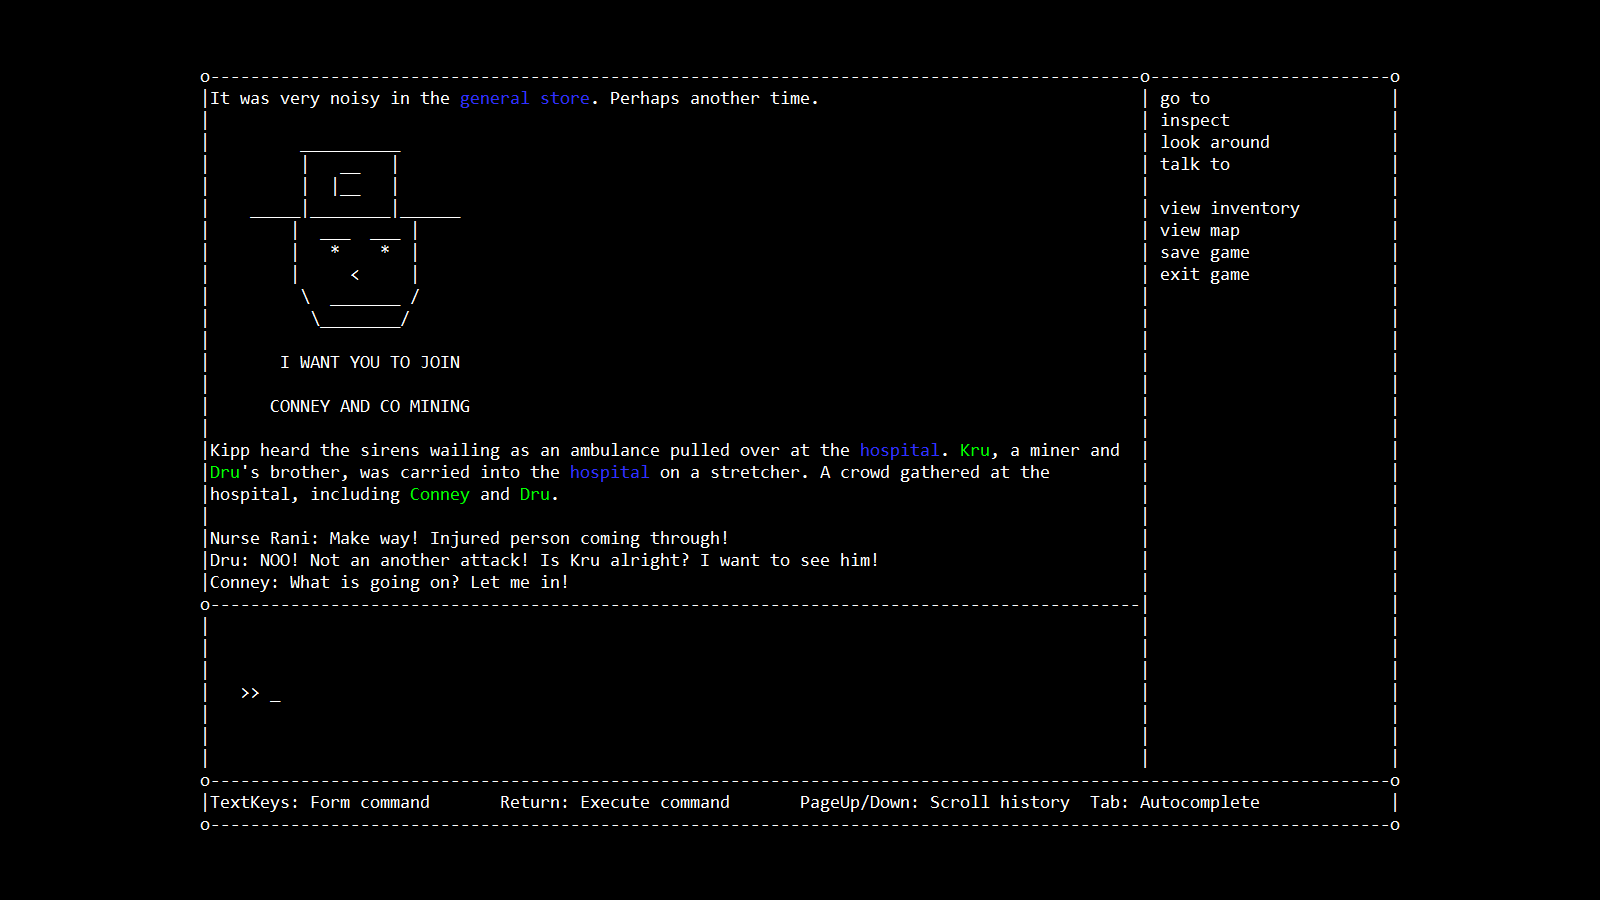Click 'Tab: Autocomplete' hint

point(1175,802)
